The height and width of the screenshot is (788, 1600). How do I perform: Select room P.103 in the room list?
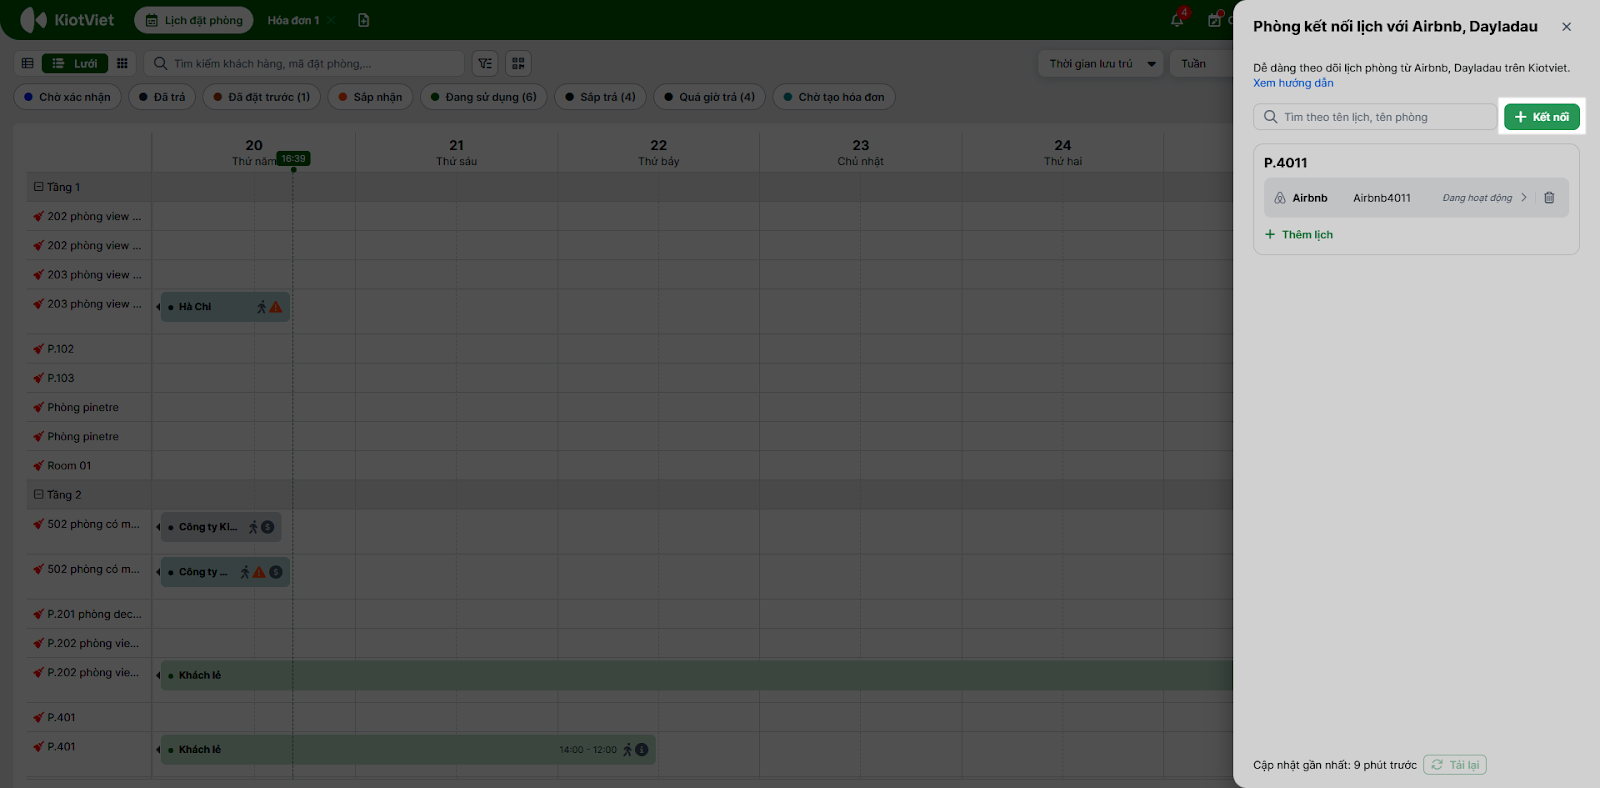click(61, 378)
